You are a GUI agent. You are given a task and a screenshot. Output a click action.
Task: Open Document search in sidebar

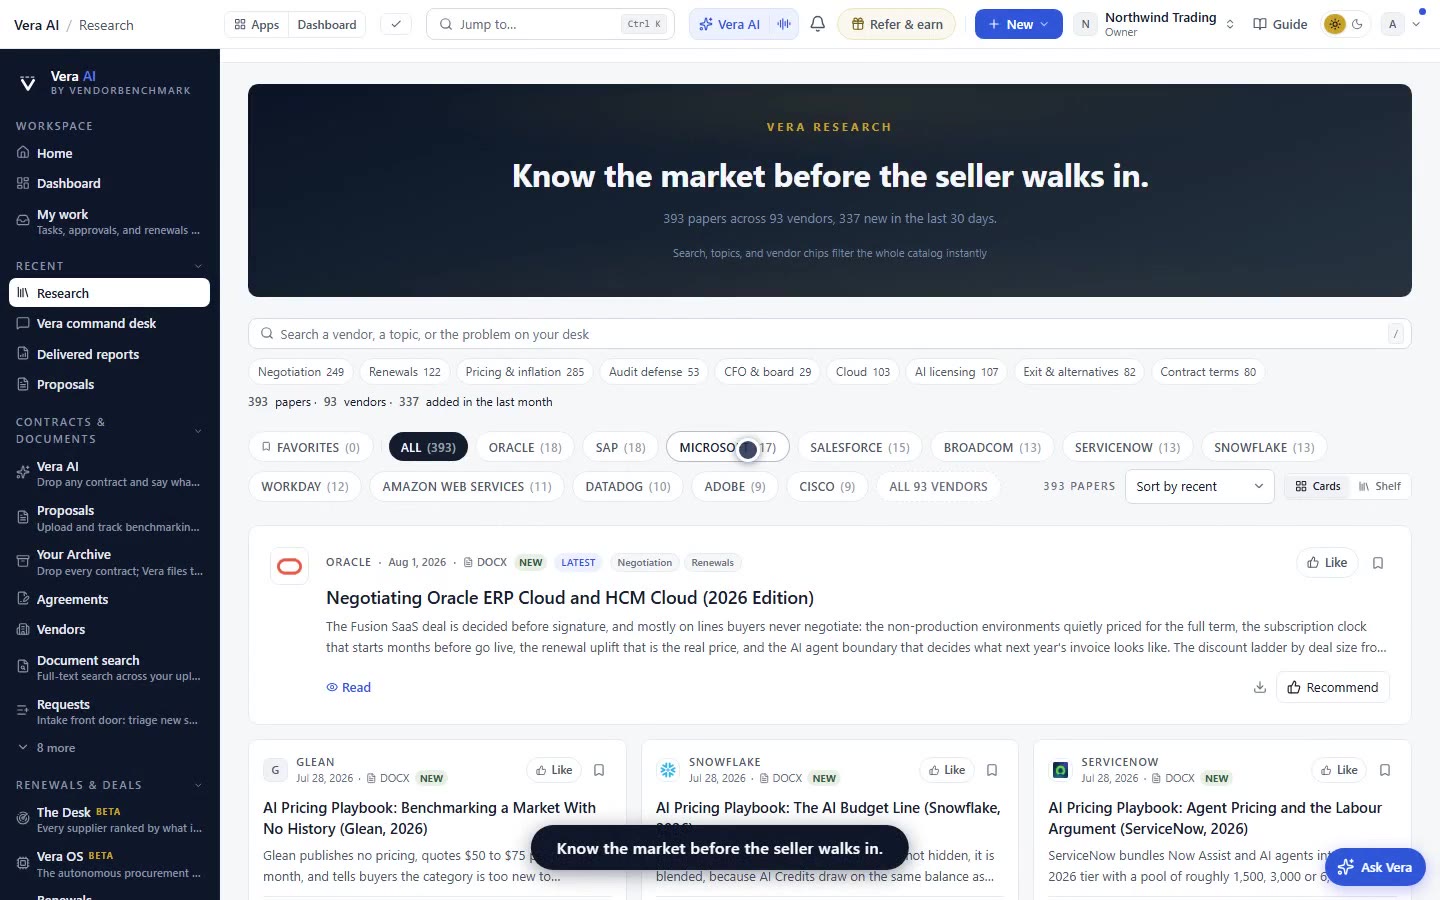coord(110,668)
